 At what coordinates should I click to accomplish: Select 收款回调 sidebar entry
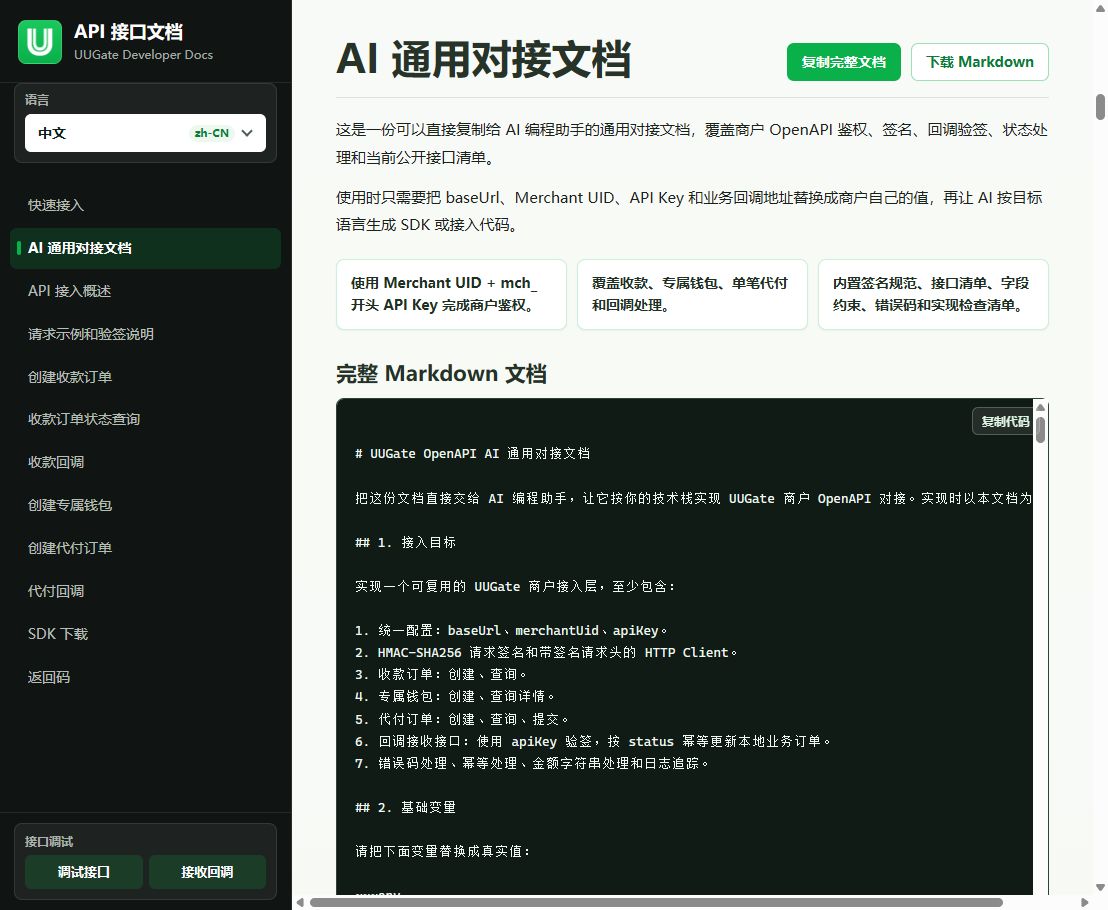56,462
